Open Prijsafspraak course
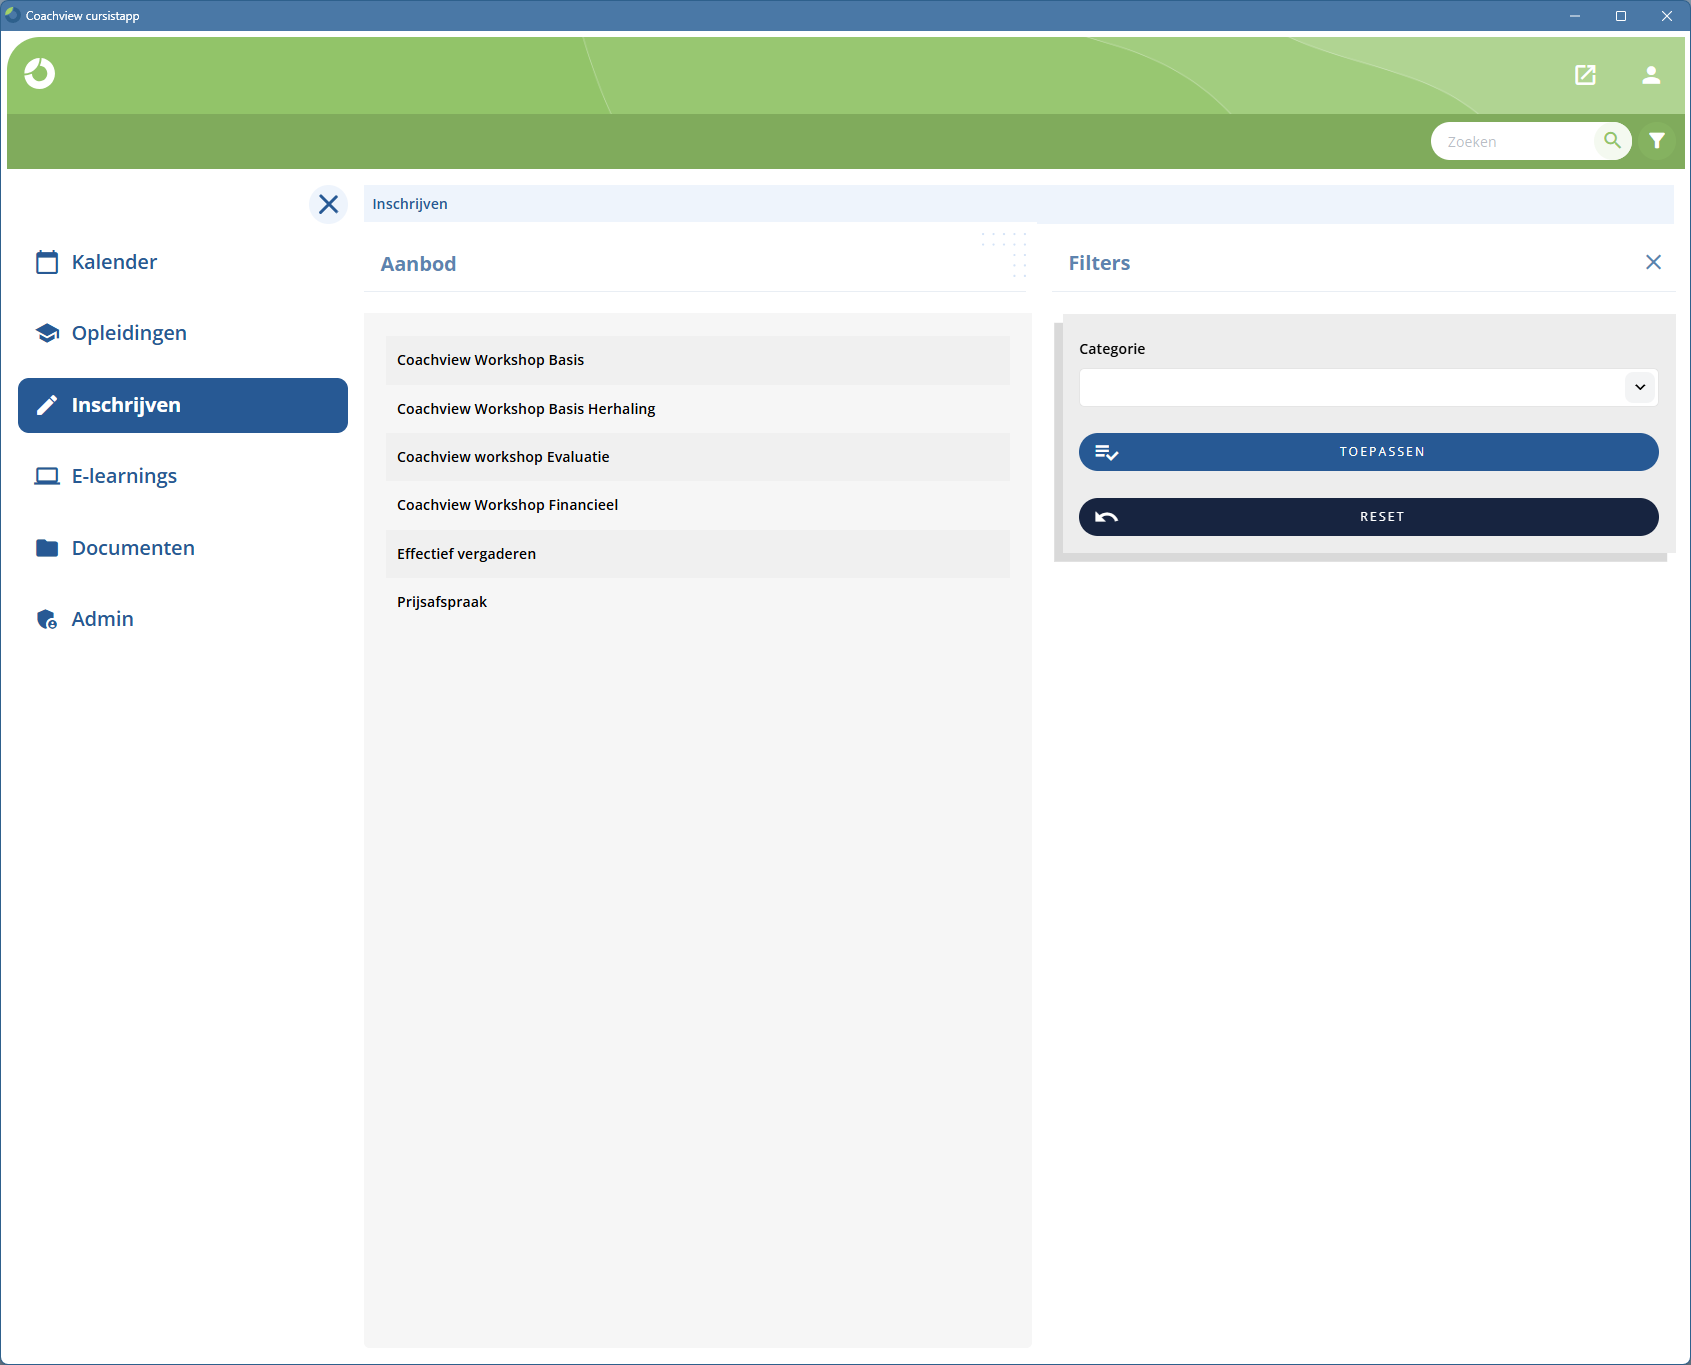Image resolution: width=1691 pixels, height=1365 pixels. click(x=698, y=602)
